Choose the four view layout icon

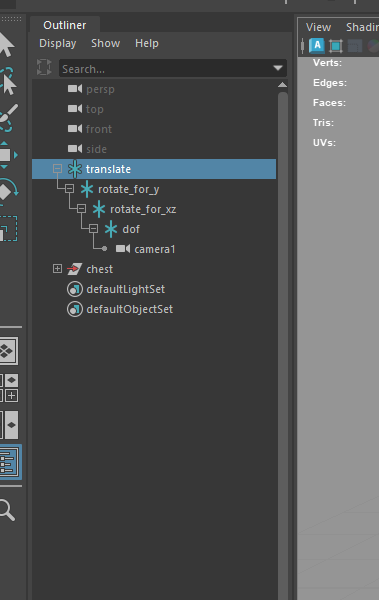[x=9, y=388]
